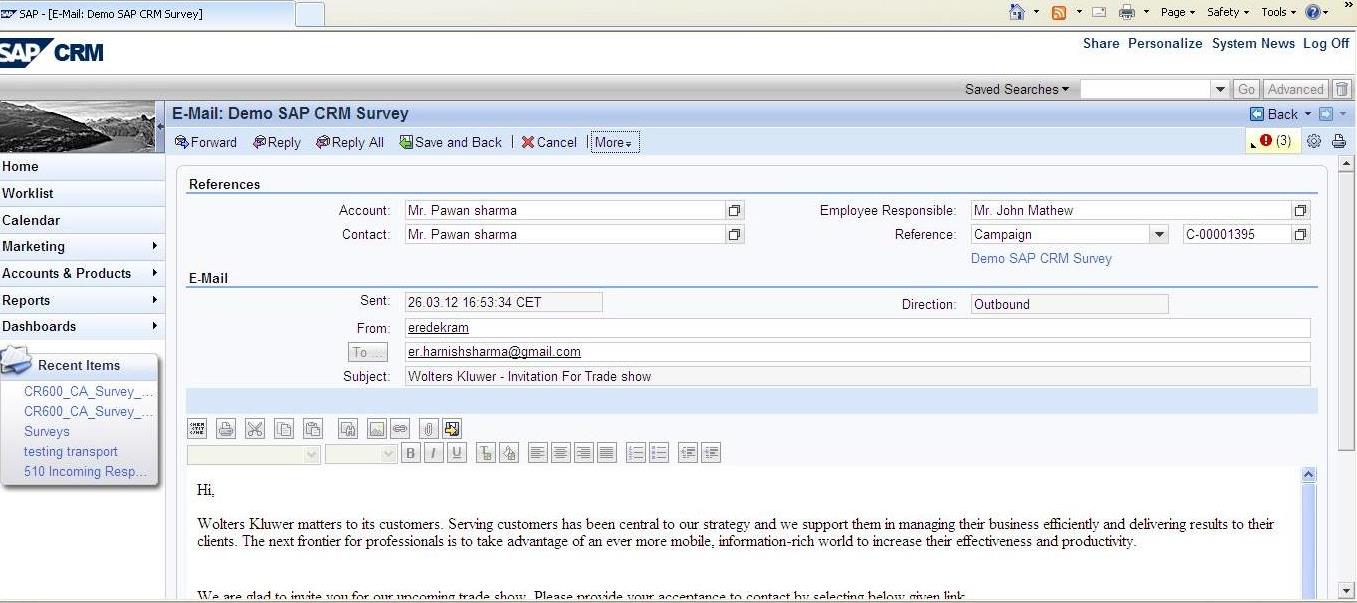Pick a background highlight color
Viewport: 1357px width, 603px height.
point(509,453)
